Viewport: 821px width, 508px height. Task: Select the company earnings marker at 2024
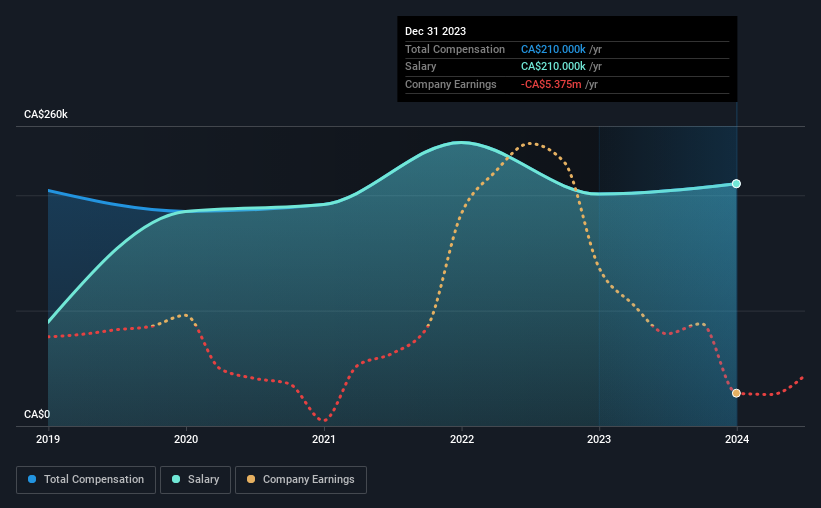pos(736,393)
